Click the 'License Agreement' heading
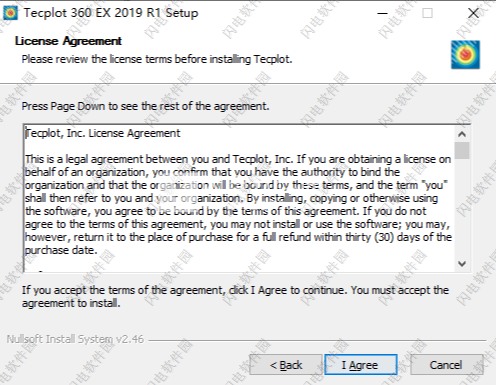The image size is (496, 385). [x=68, y=41]
